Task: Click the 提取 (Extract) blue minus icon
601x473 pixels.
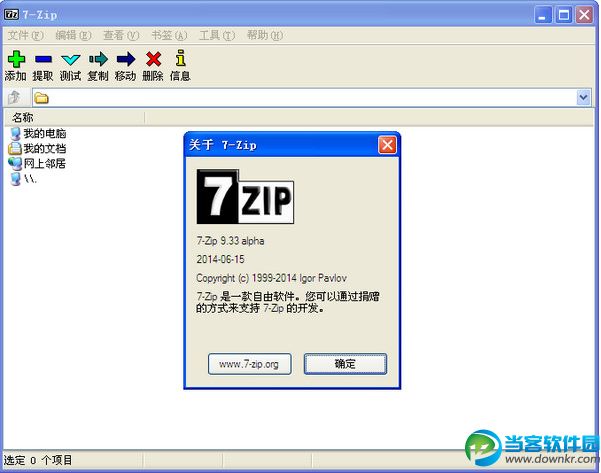Action: click(x=43, y=59)
